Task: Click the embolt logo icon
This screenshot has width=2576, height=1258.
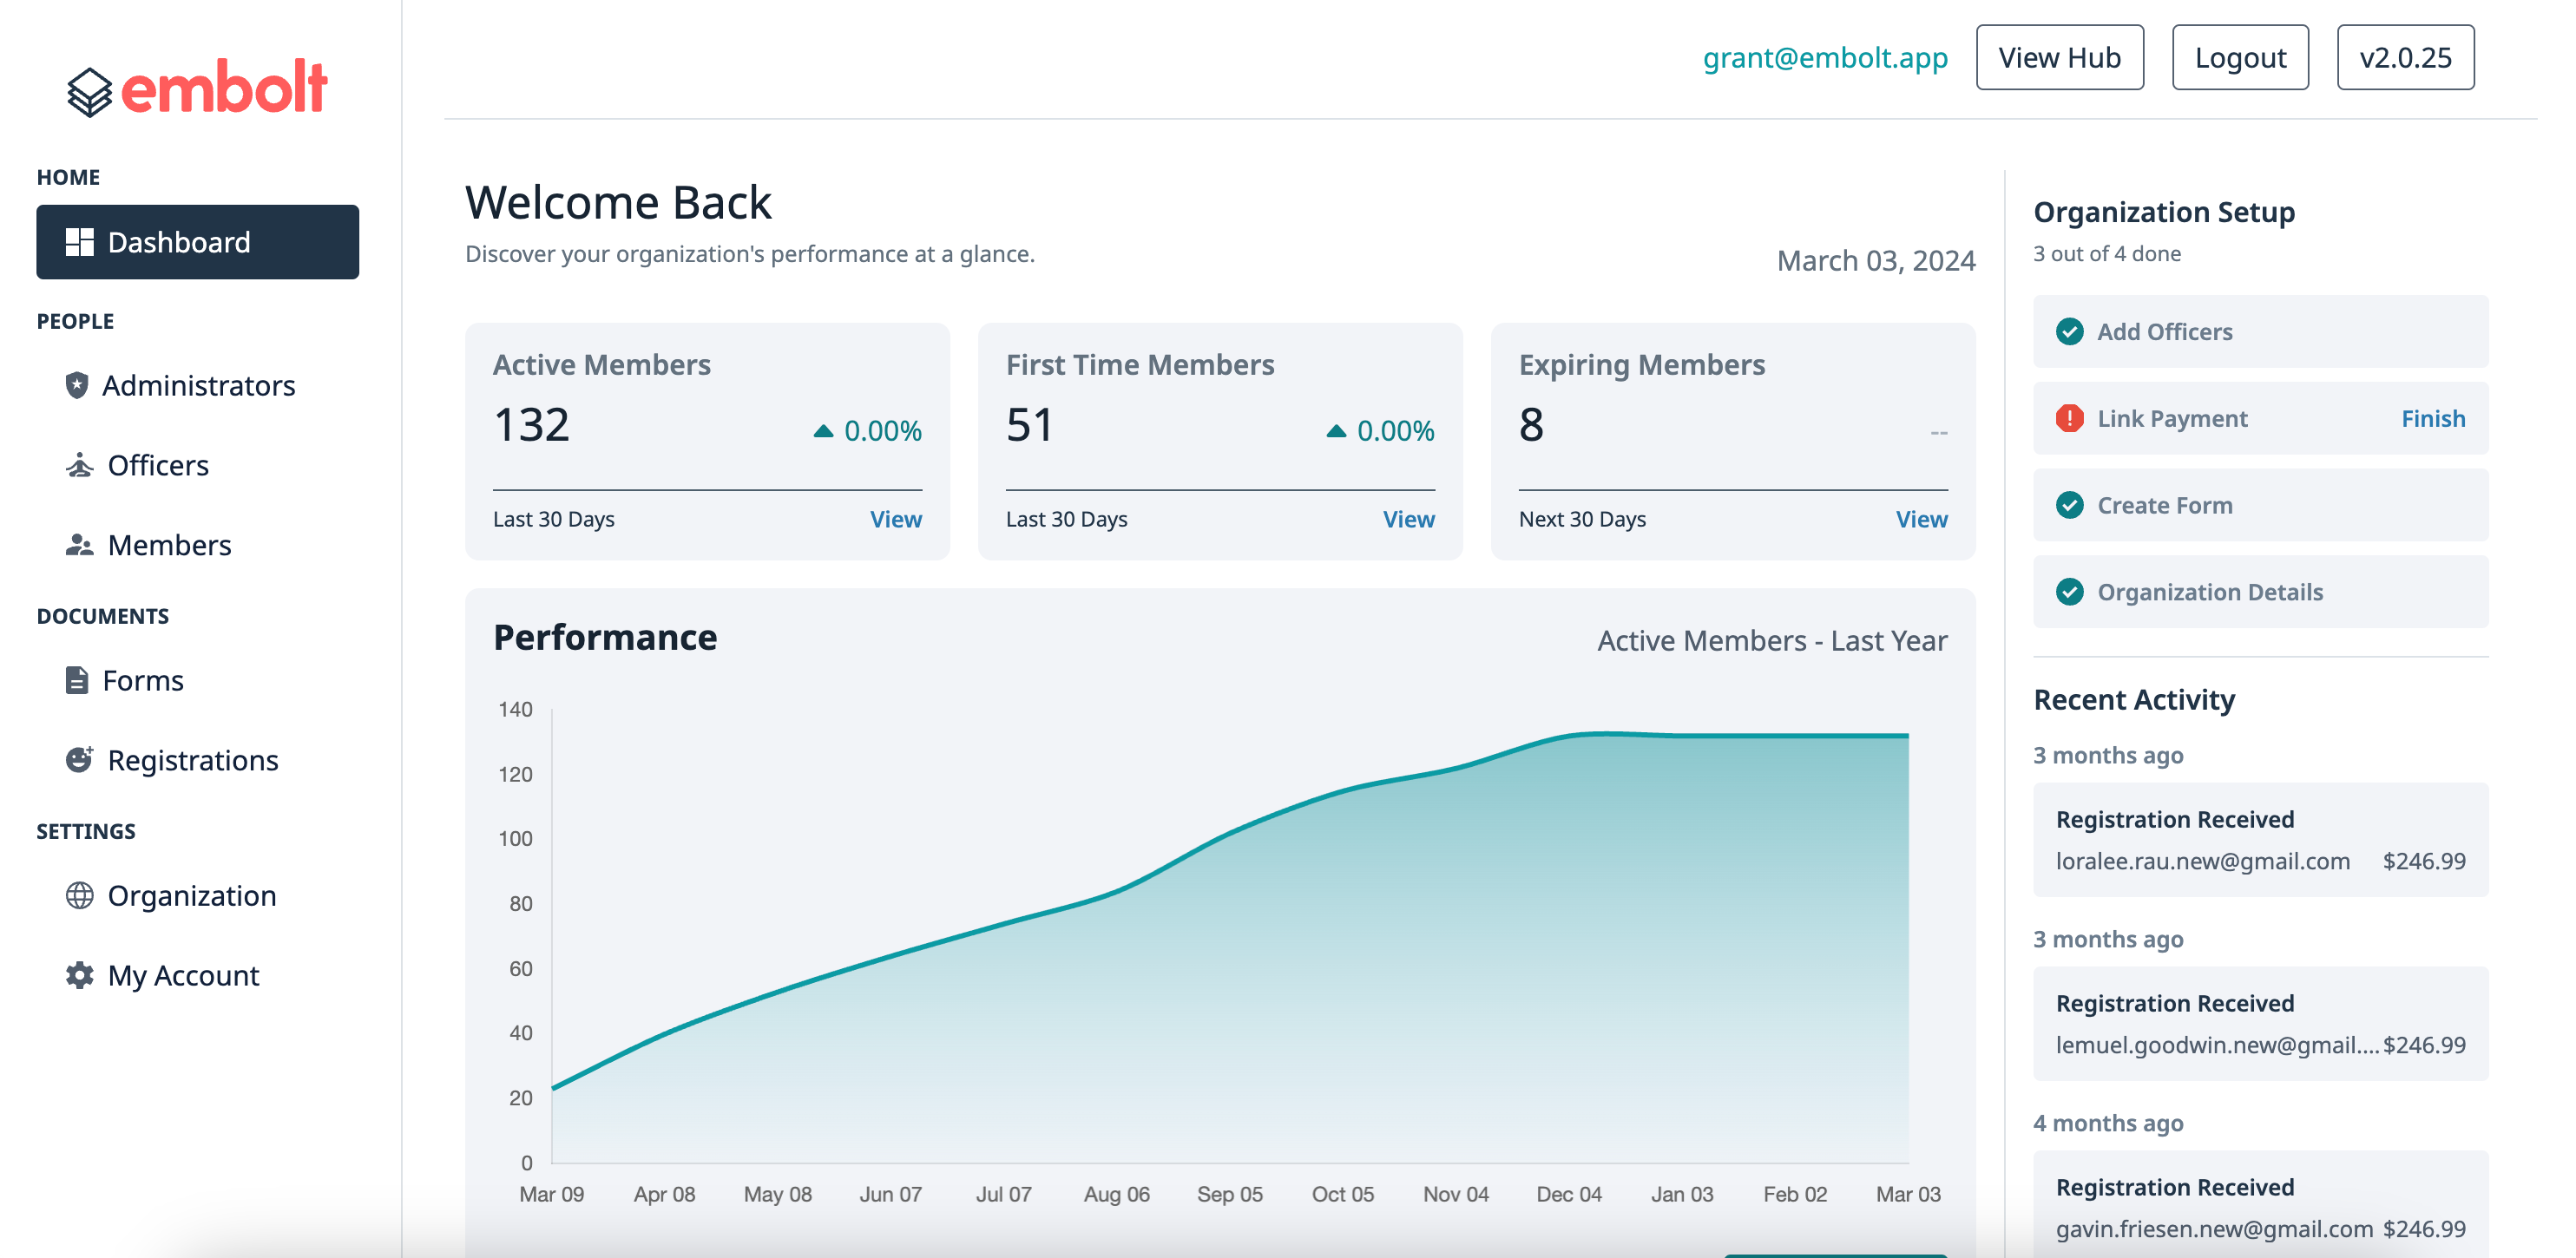Action: point(89,92)
